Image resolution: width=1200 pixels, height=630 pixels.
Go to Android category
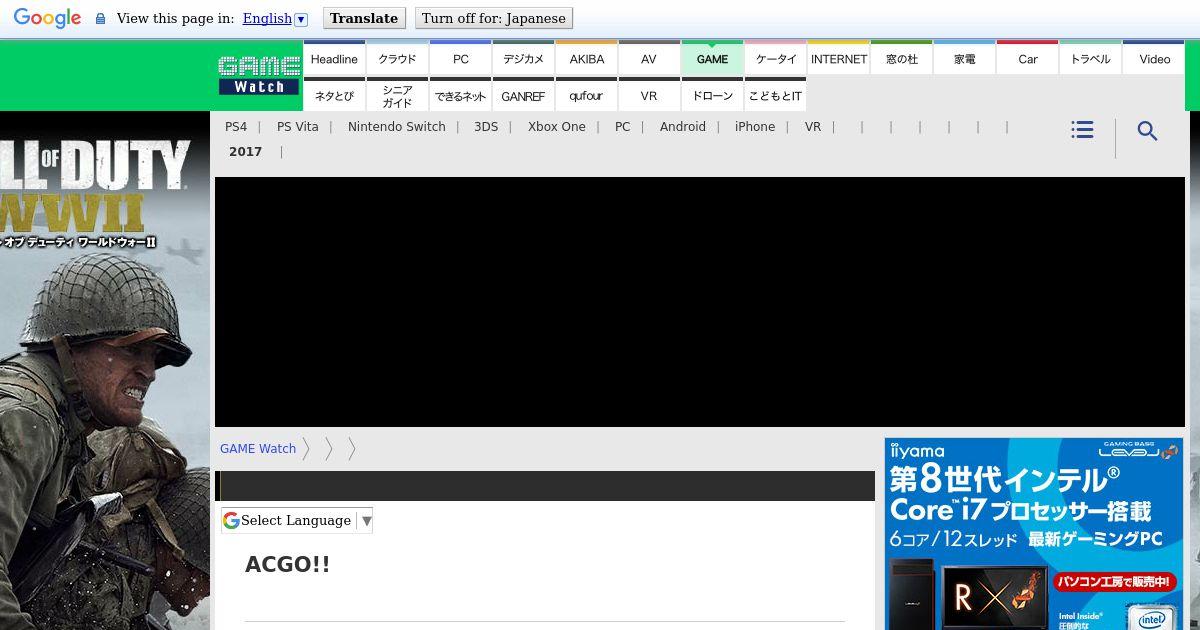coord(683,127)
